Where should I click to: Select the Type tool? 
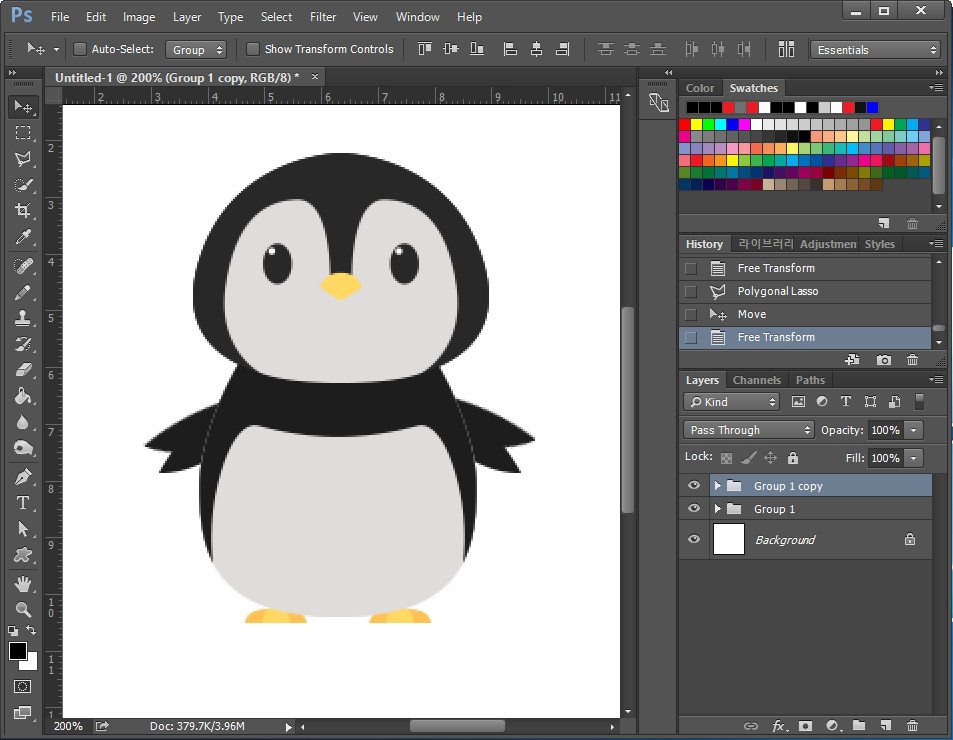pyautogui.click(x=23, y=503)
